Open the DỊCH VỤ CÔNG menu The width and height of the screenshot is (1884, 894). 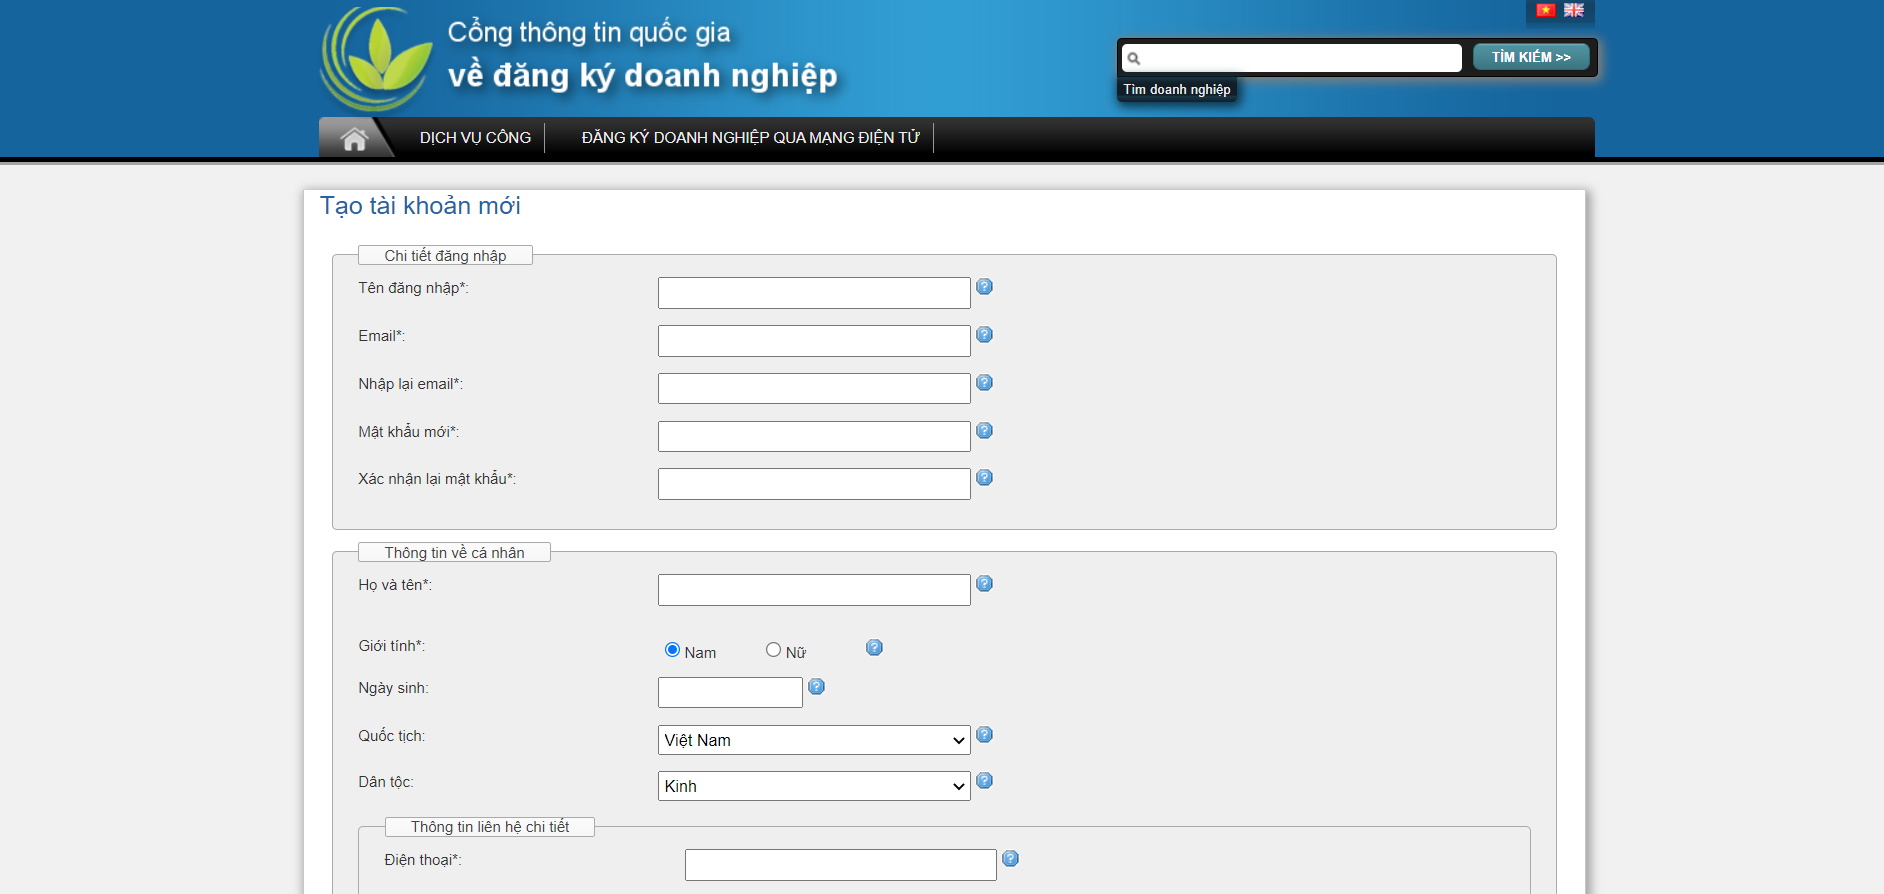(475, 138)
